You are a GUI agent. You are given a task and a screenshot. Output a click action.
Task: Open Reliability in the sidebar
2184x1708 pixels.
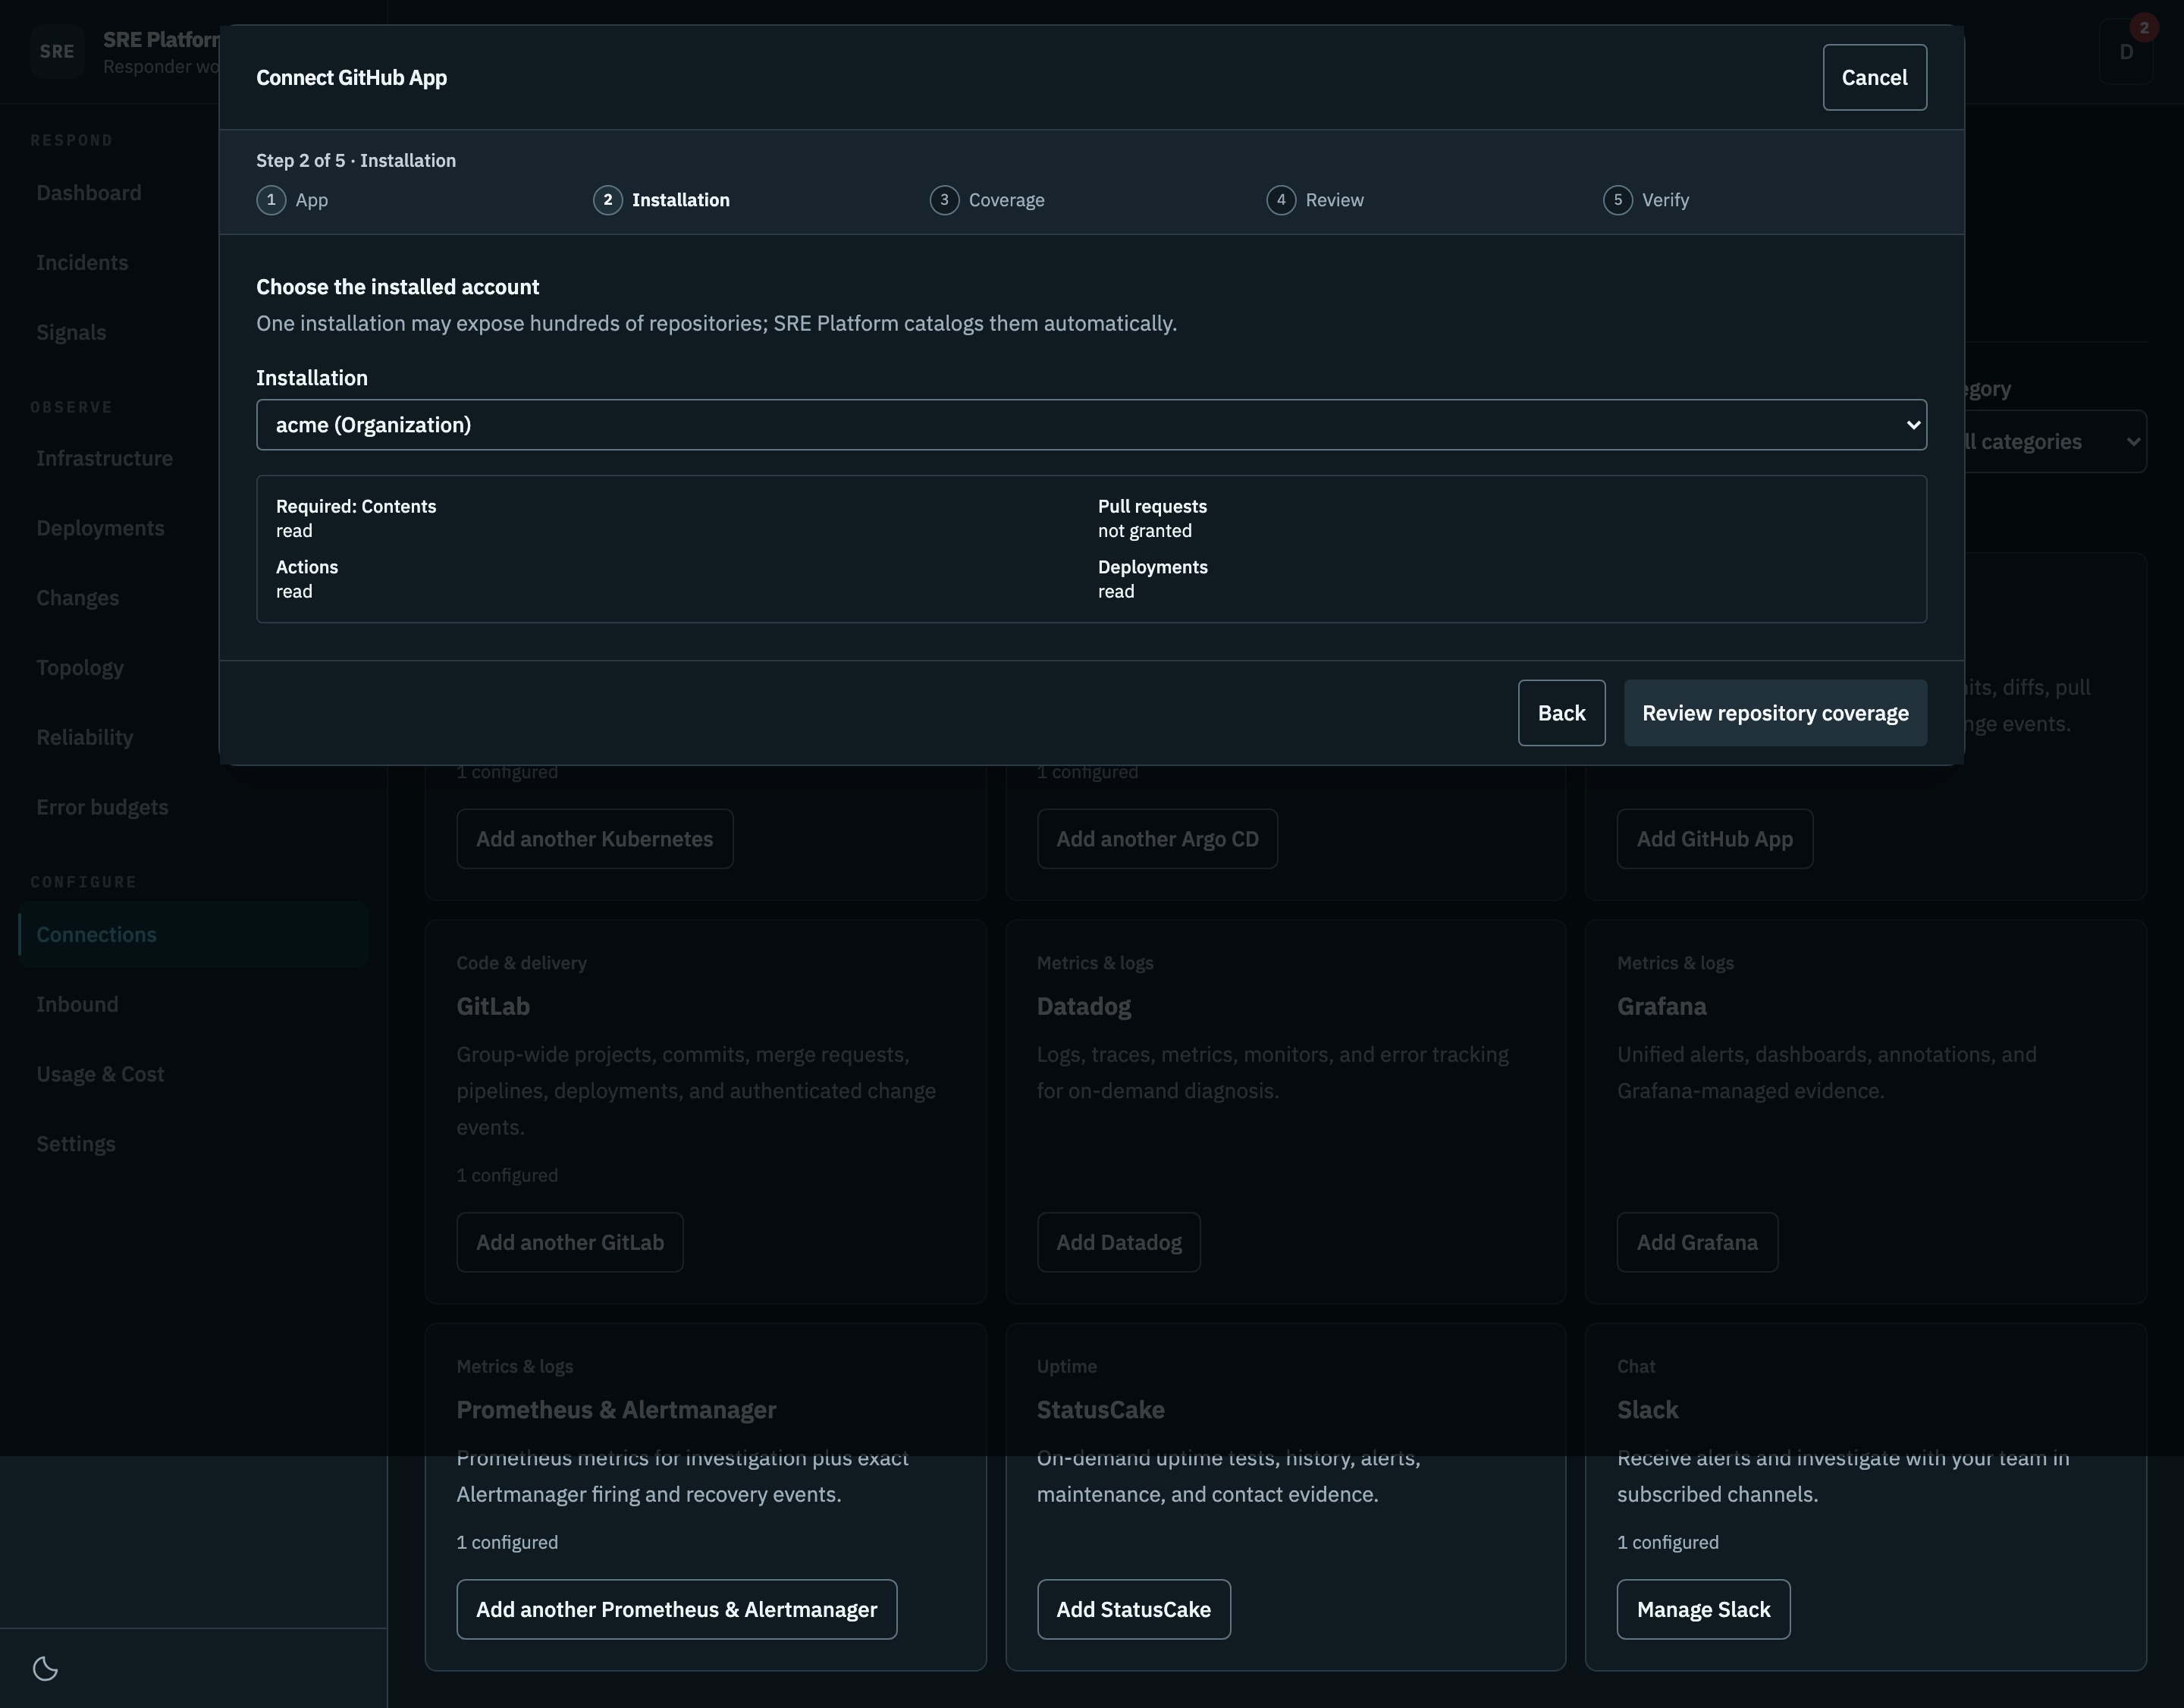click(x=85, y=738)
